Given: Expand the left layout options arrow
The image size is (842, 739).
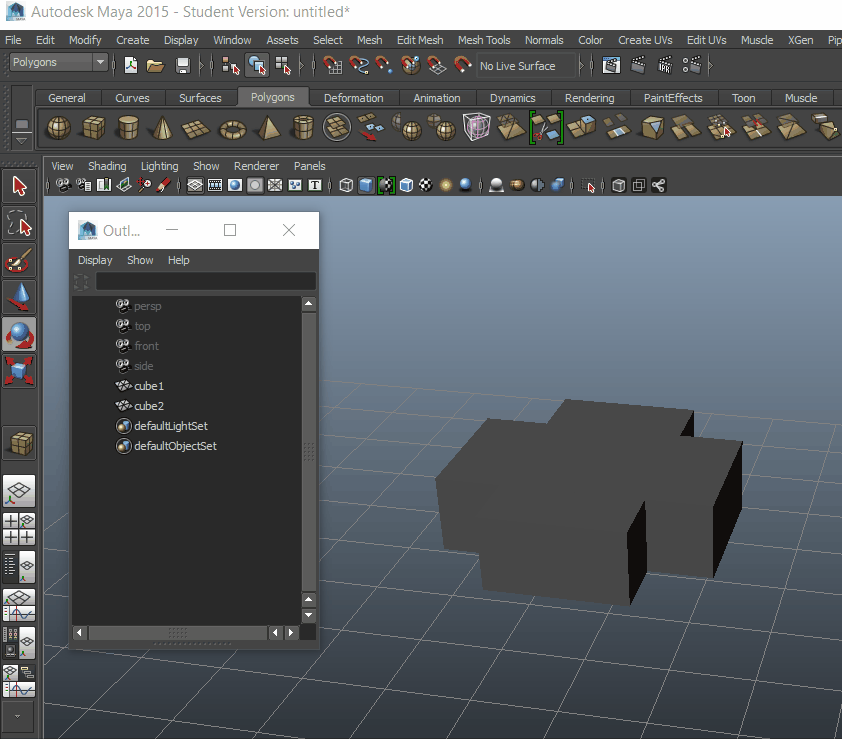Looking at the screenshot, I should (17, 716).
